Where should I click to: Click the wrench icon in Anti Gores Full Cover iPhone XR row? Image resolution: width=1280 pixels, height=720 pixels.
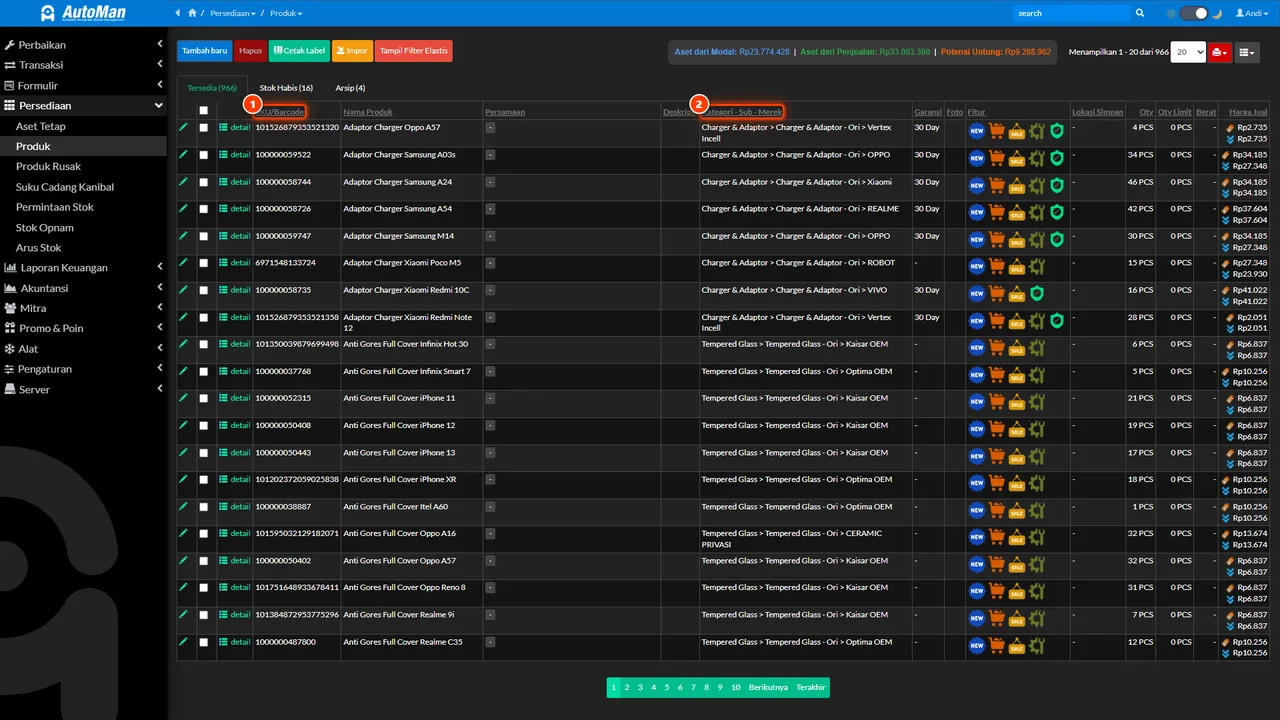pyautogui.click(x=1037, y=483)
